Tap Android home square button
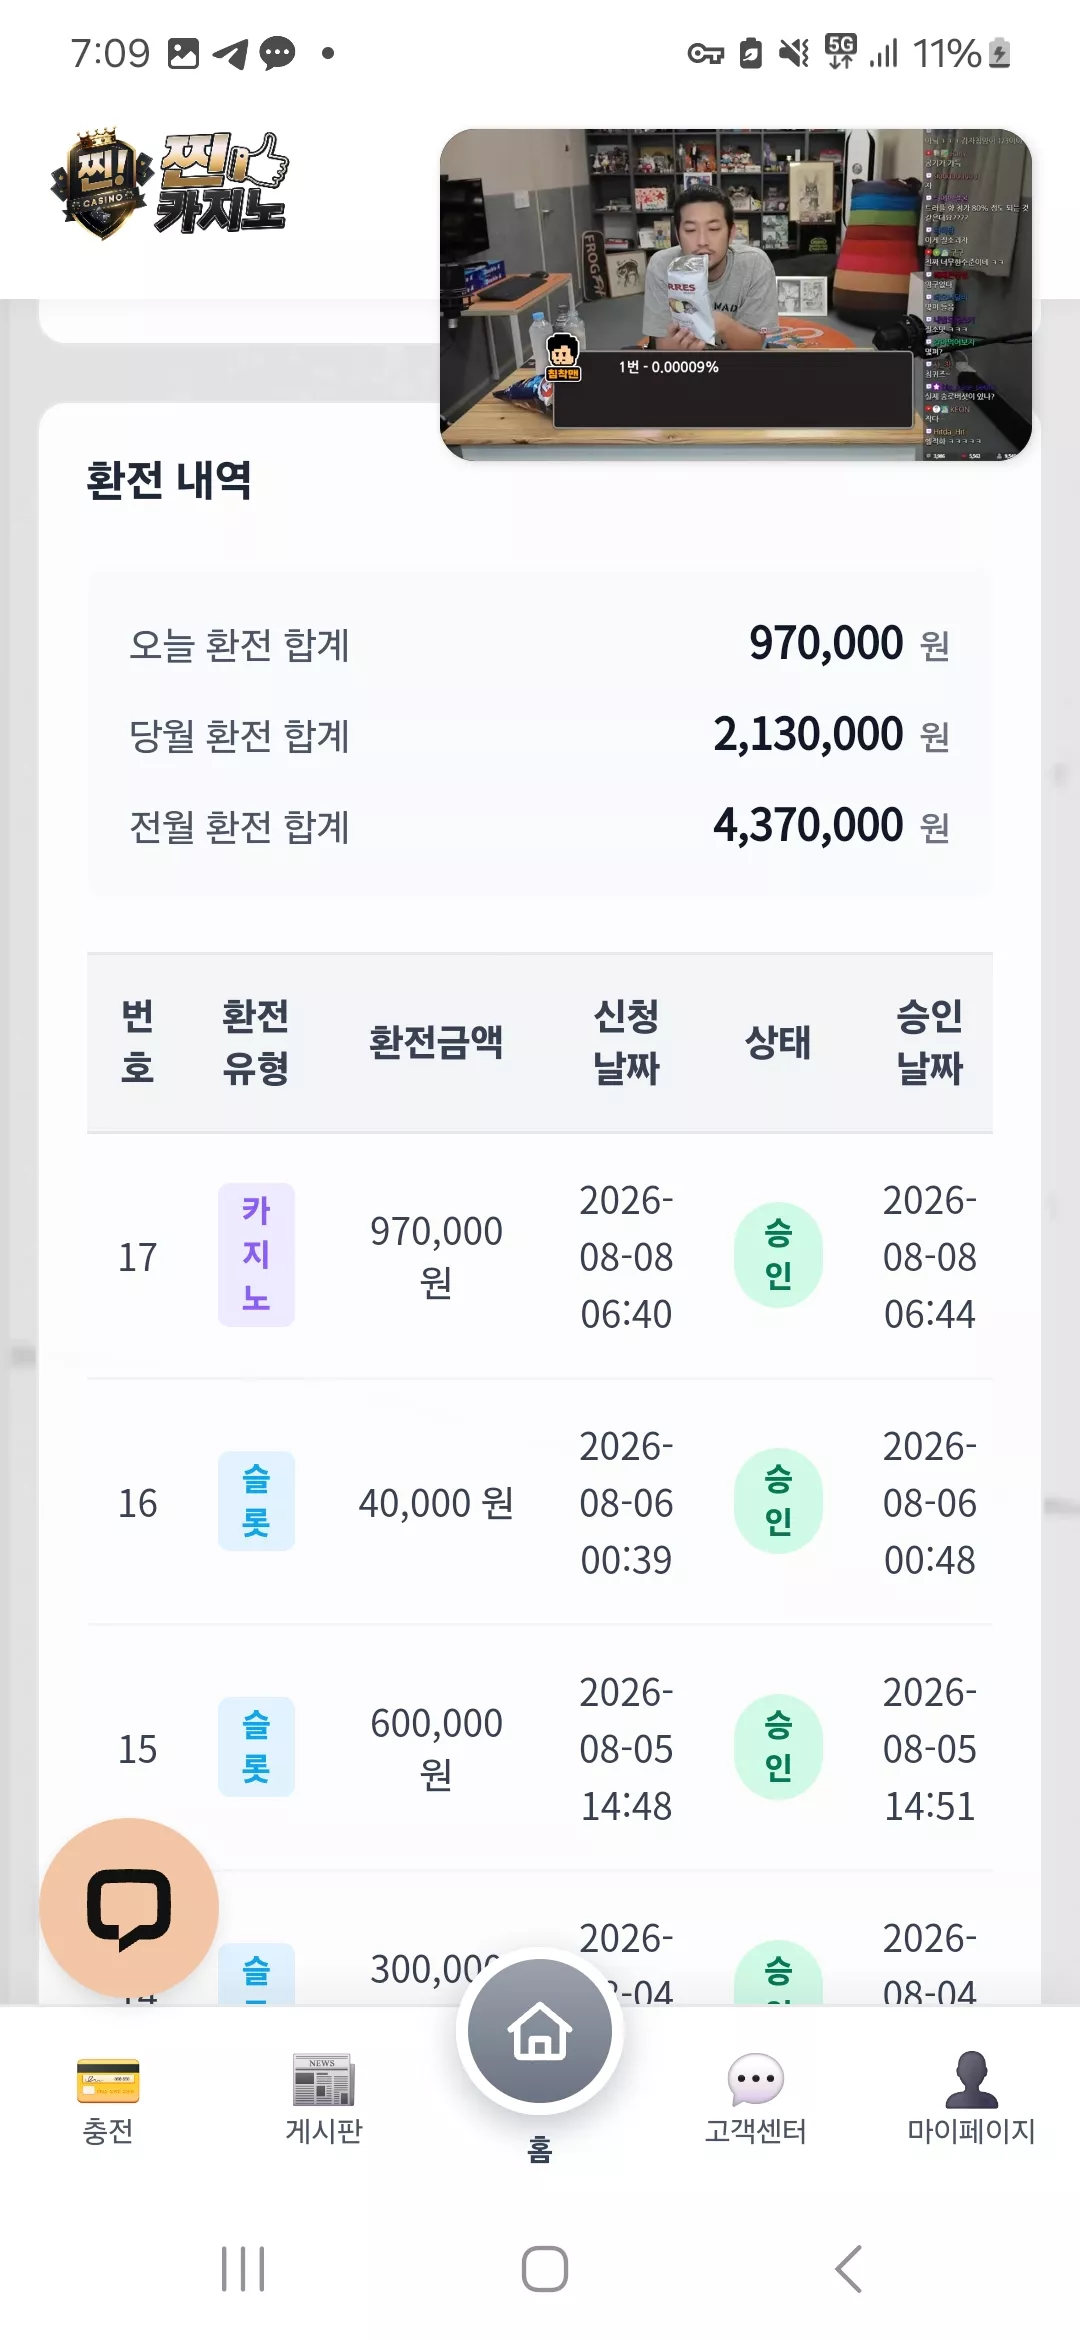 545,2268
